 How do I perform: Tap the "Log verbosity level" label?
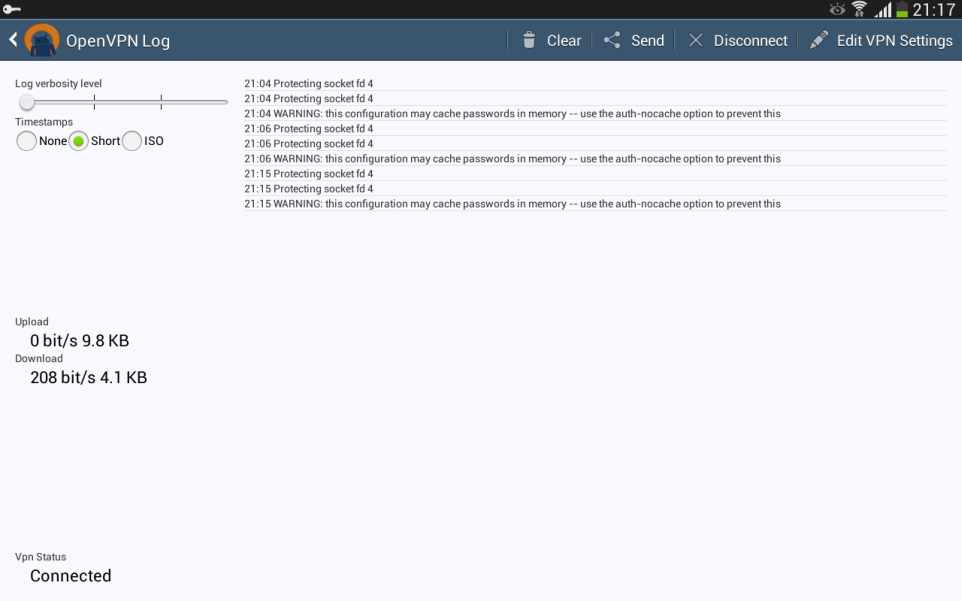tap(58, 83)
